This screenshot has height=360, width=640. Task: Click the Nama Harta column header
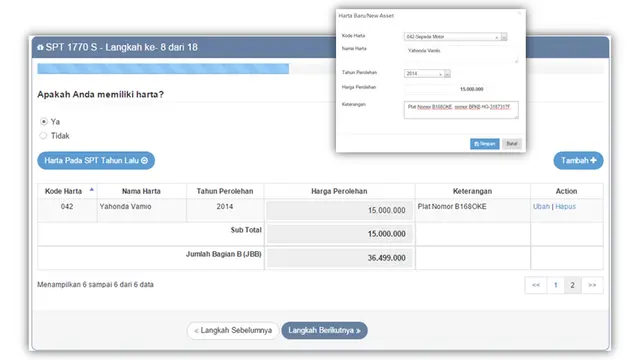click(x=141, y=191)
